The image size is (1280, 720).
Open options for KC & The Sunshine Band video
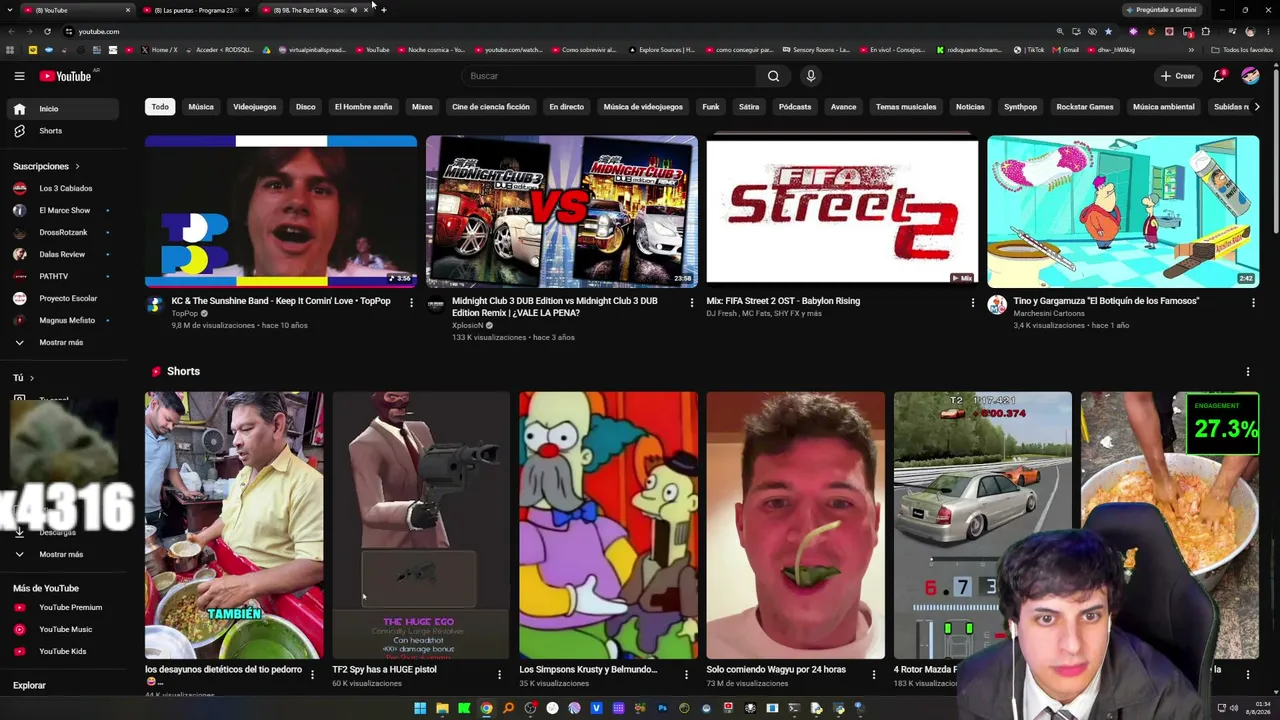click(x=411, y=302)
